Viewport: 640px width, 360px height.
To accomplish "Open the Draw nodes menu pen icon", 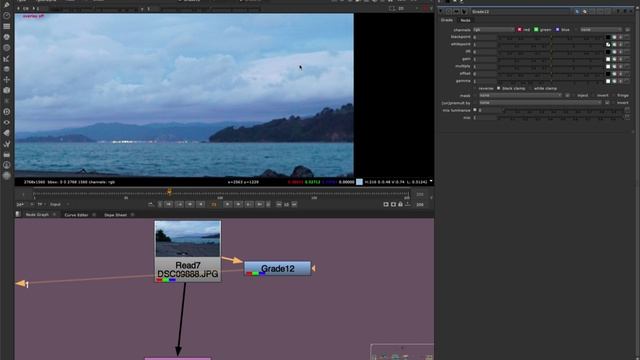I will pyautogui.click(x=7, y=5).
